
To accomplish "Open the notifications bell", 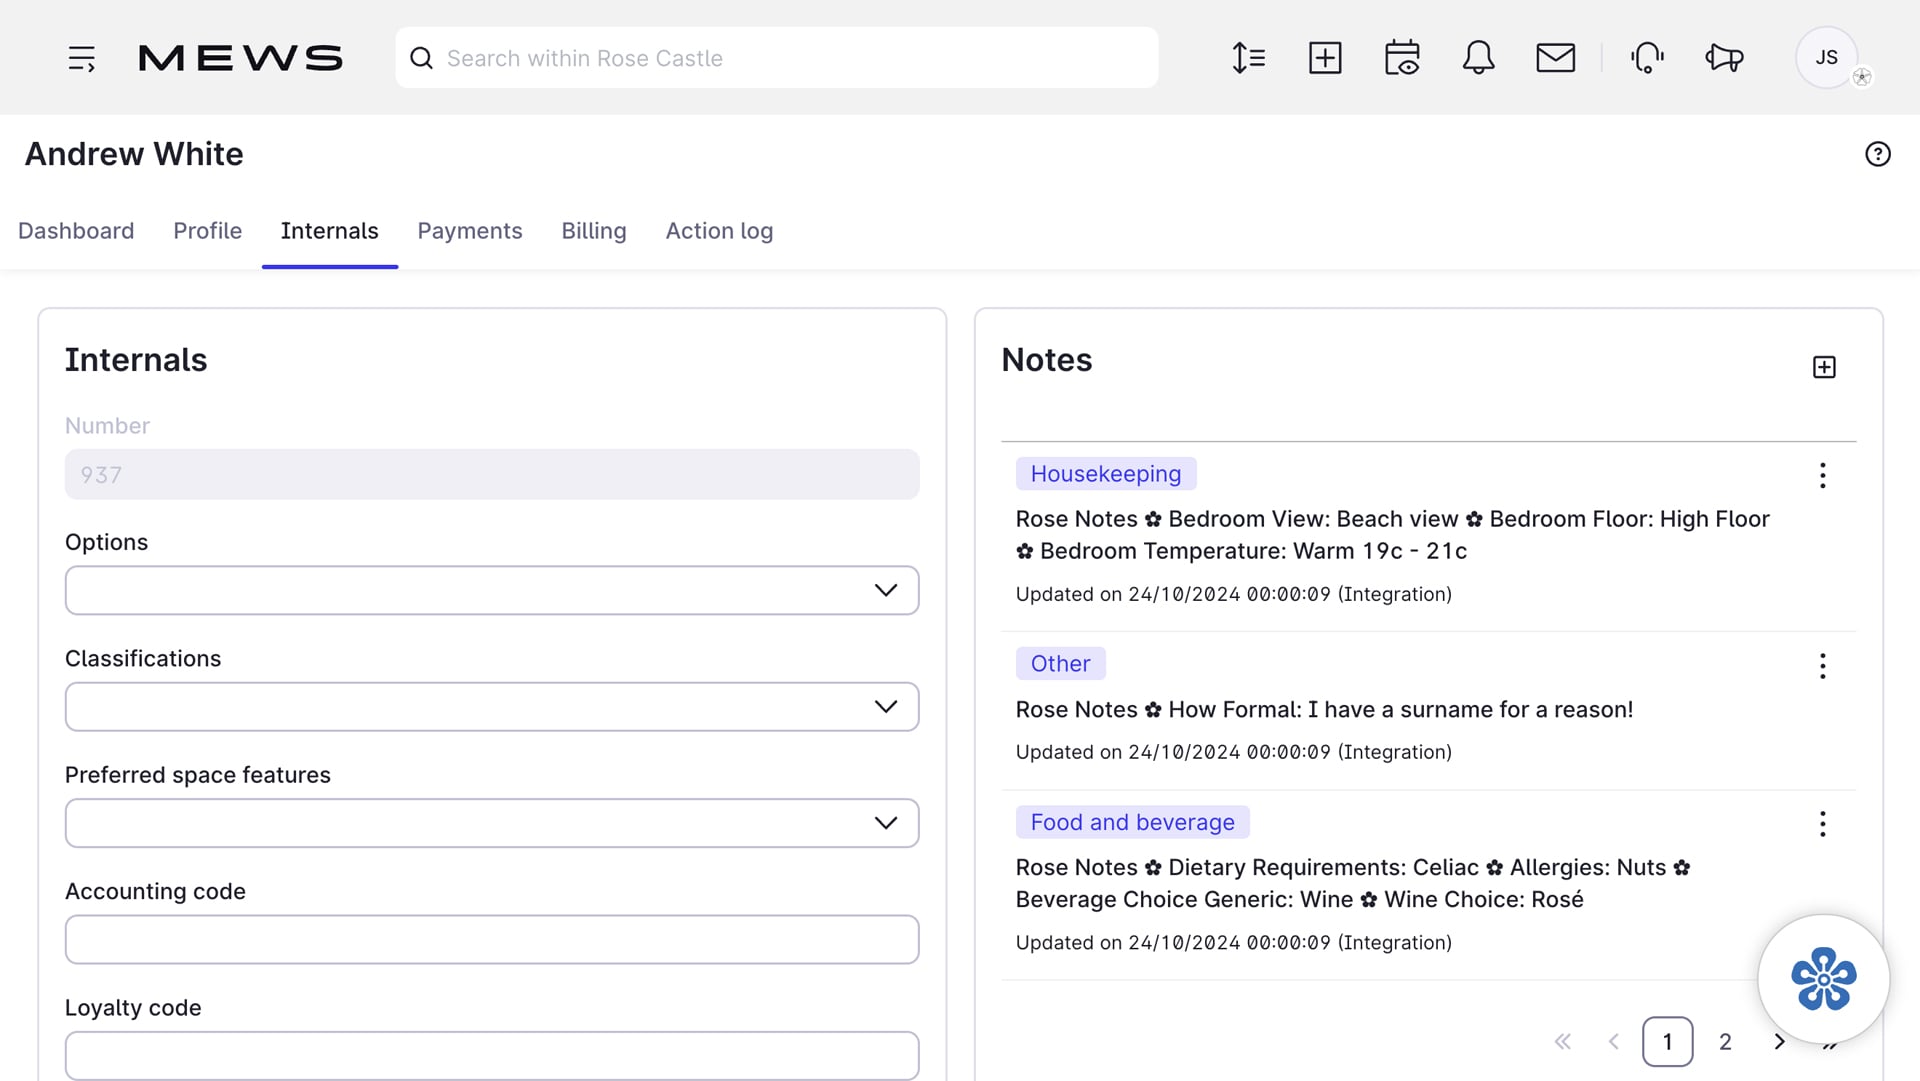I will tap(1478, 58).
